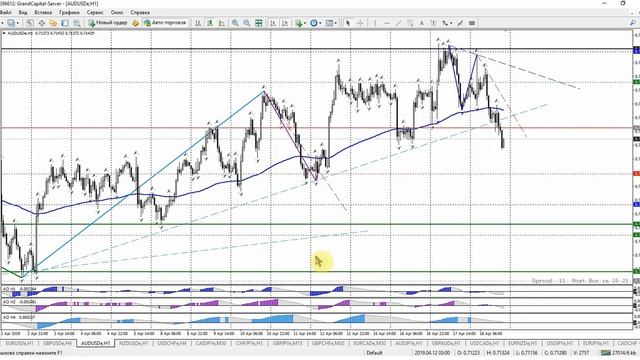640x360 pixels.
Task: Open the chart periods clock icon
Action: tap(314, 23)
